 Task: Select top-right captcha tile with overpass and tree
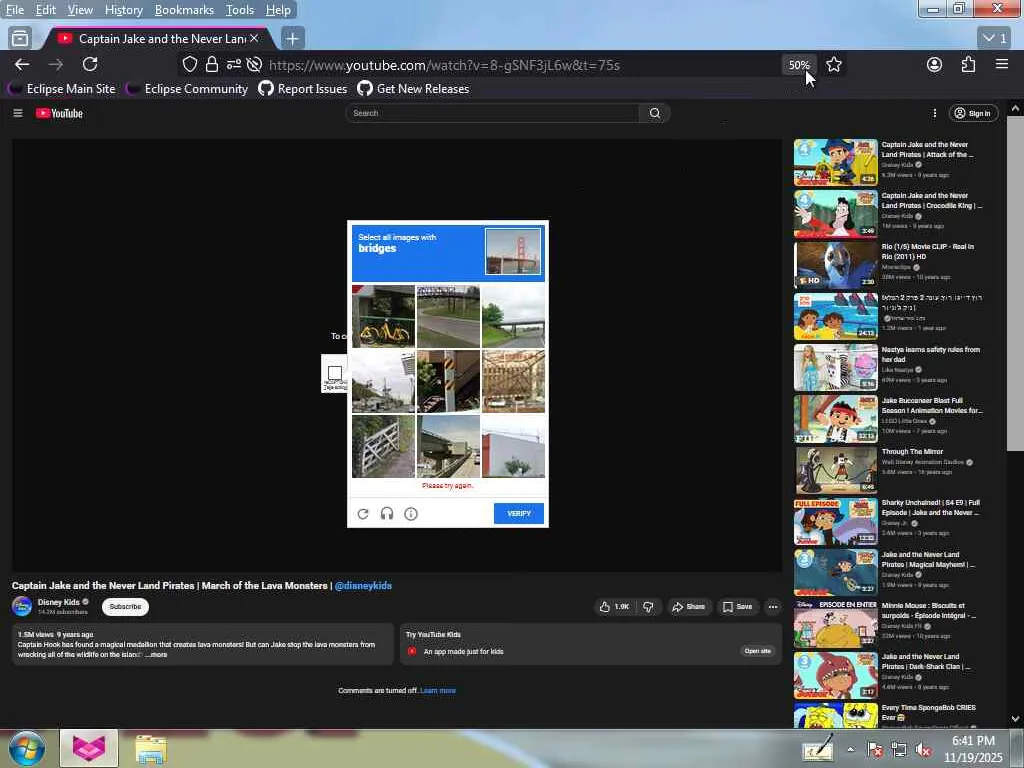point(513,316)
